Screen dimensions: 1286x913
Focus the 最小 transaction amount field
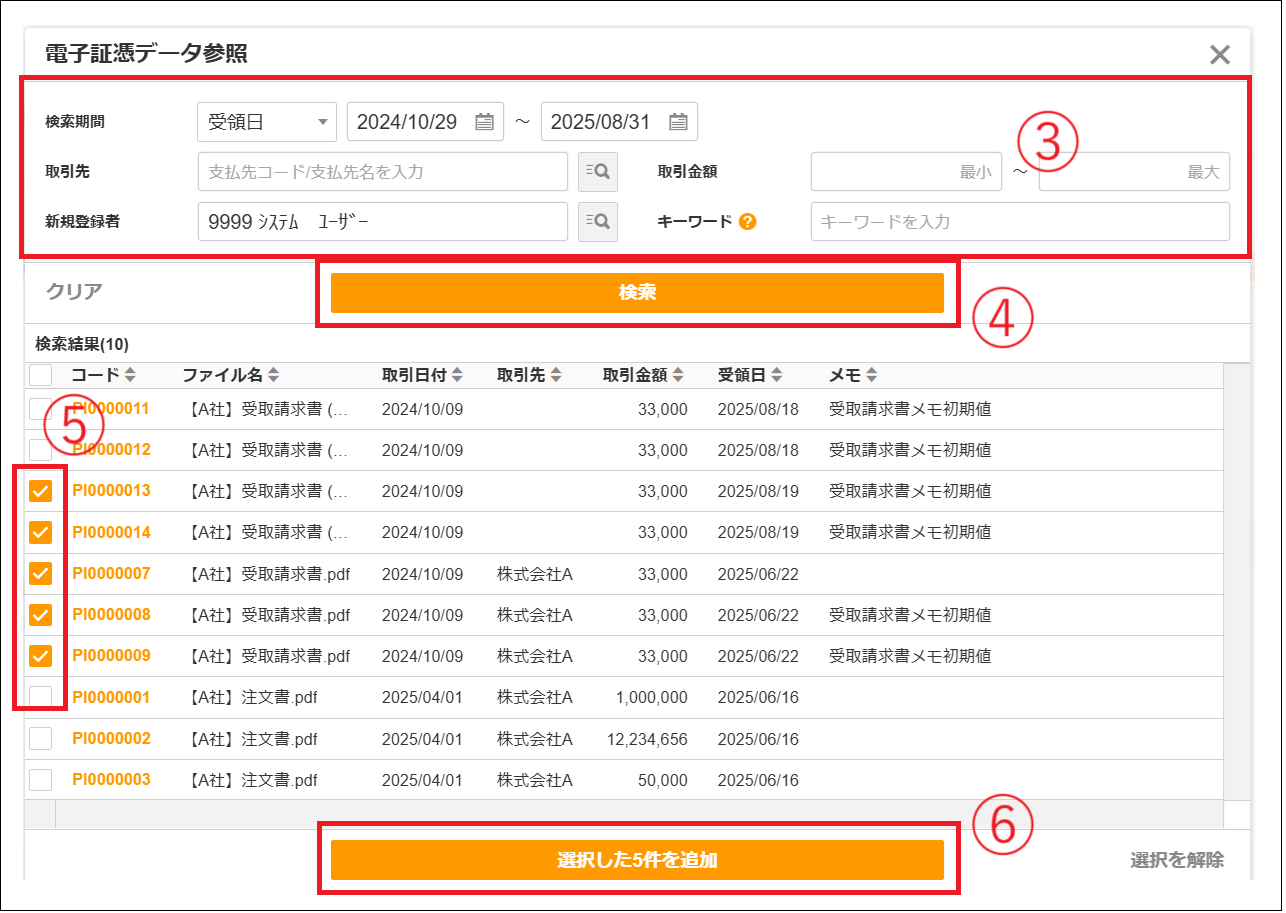(x=906, y=172)
